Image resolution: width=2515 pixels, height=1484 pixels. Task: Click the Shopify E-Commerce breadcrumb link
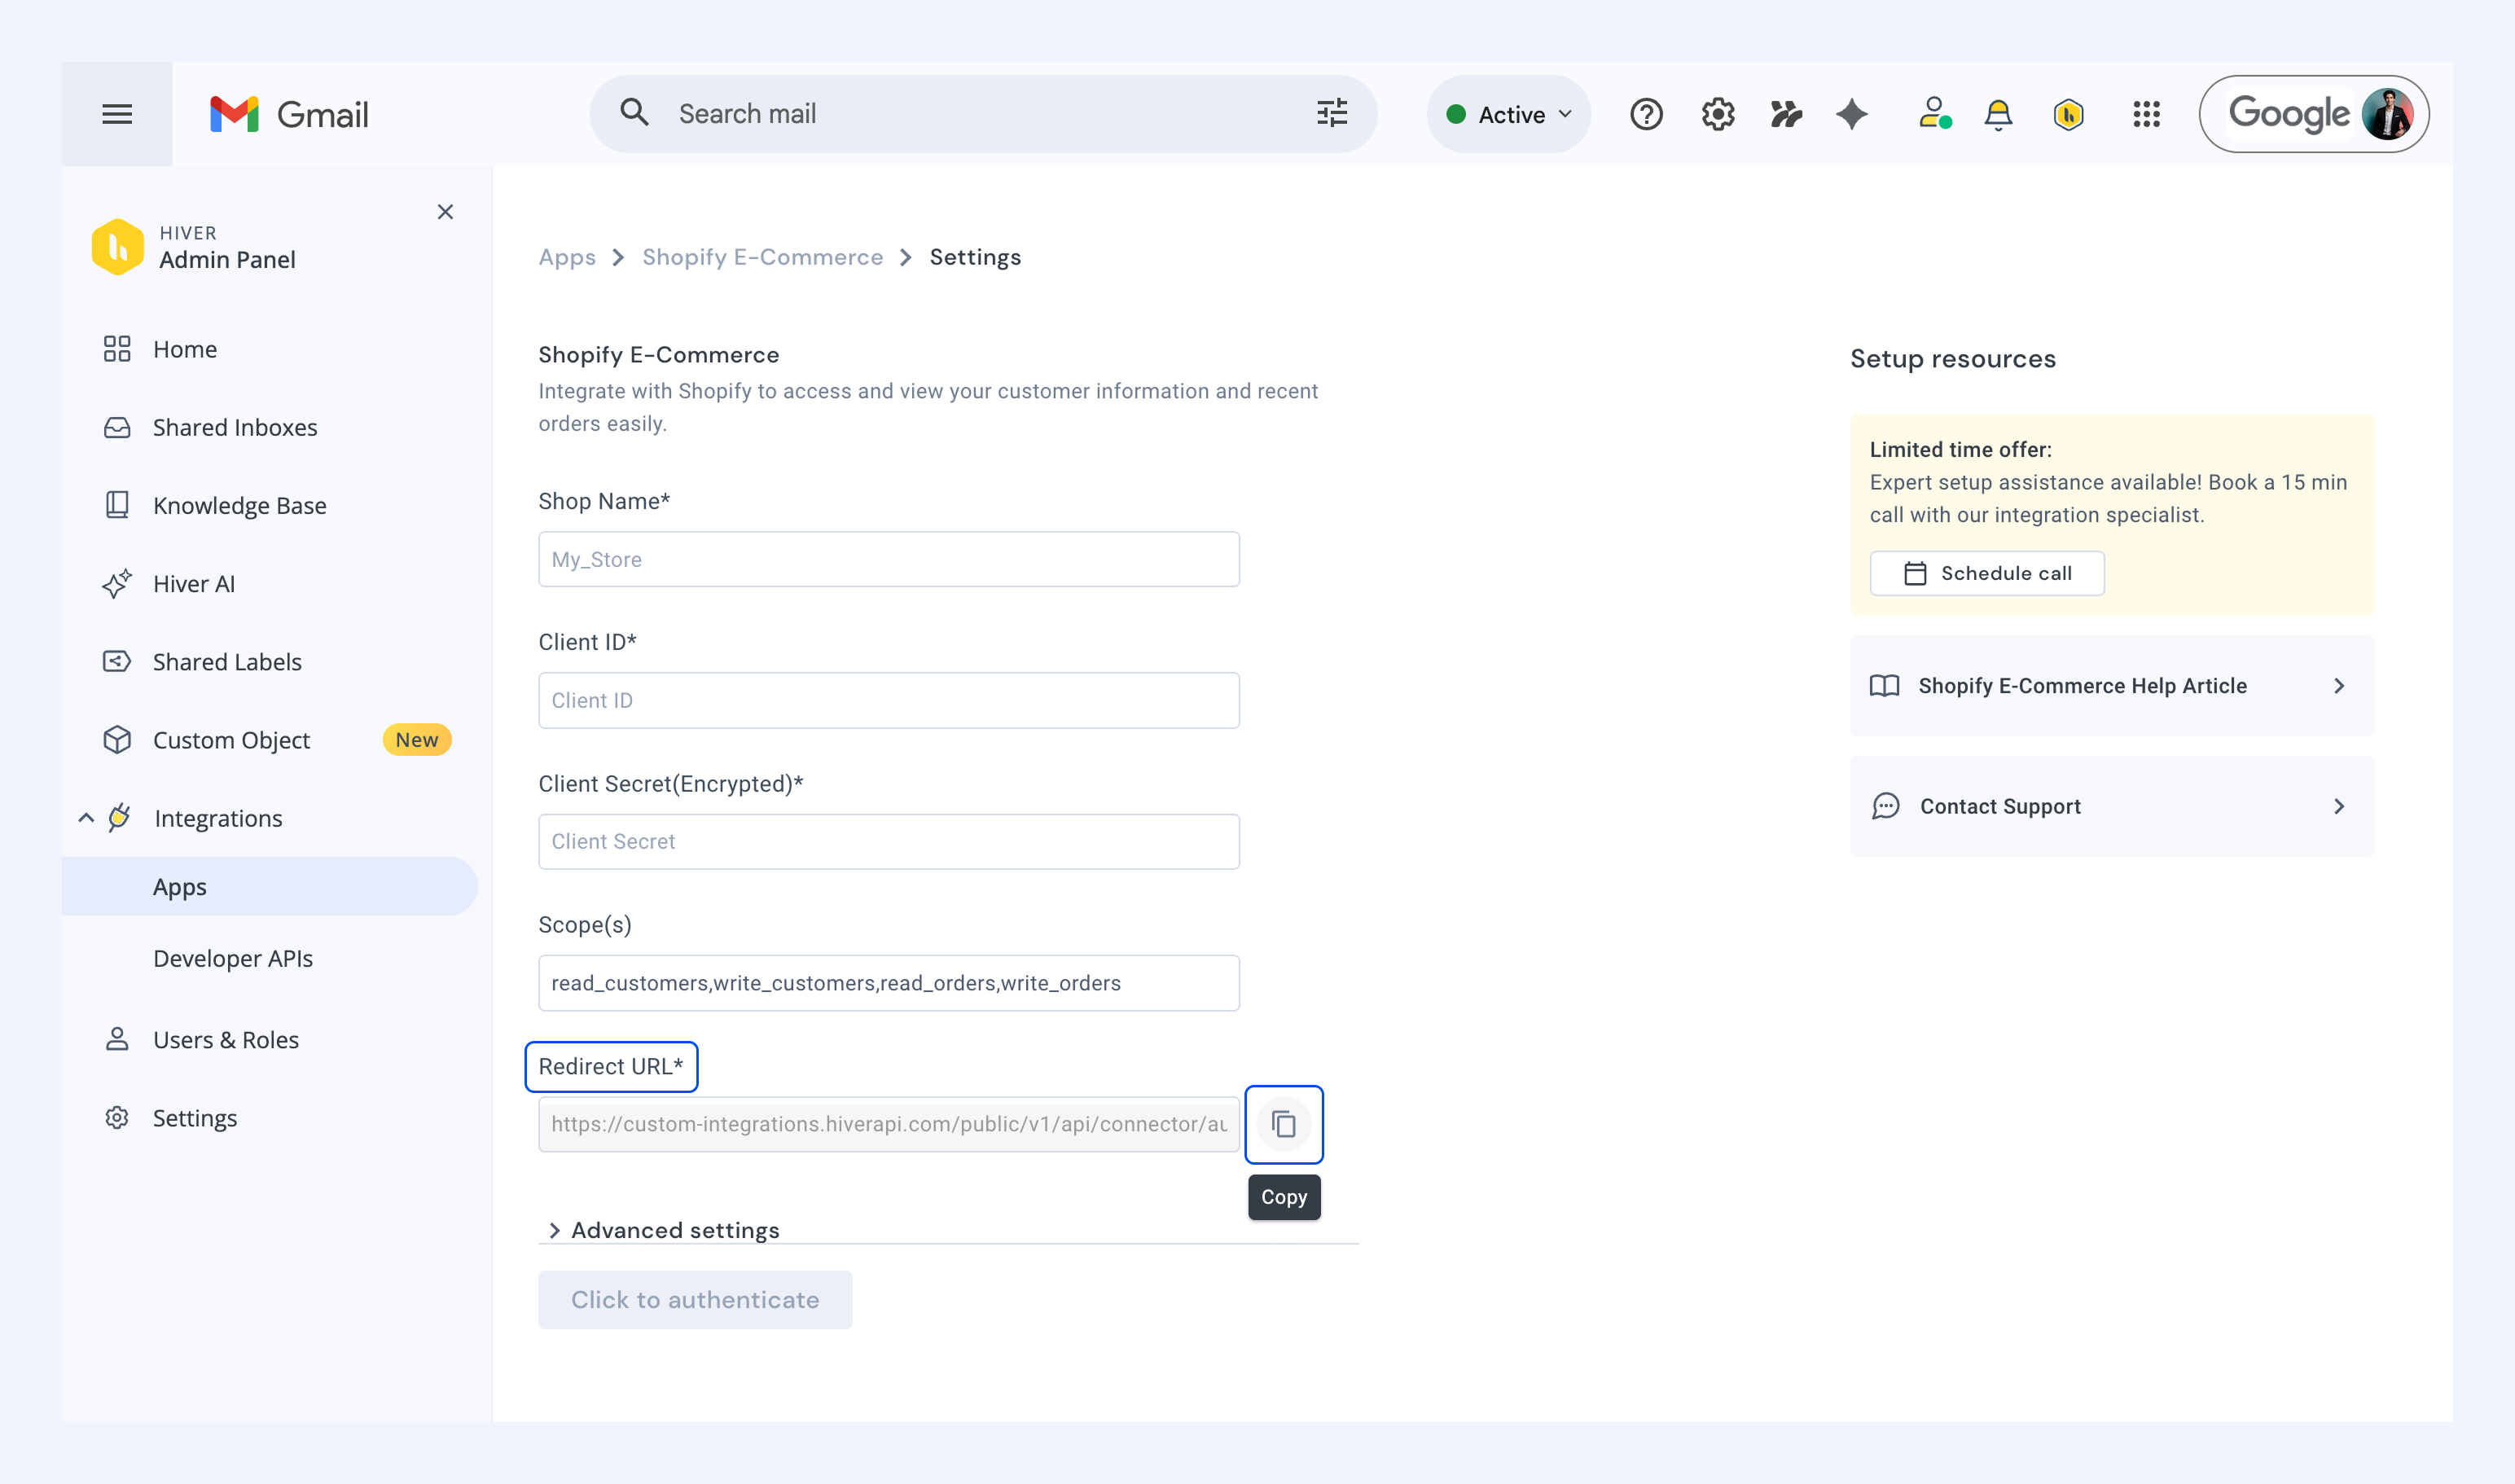coord(763,257)
